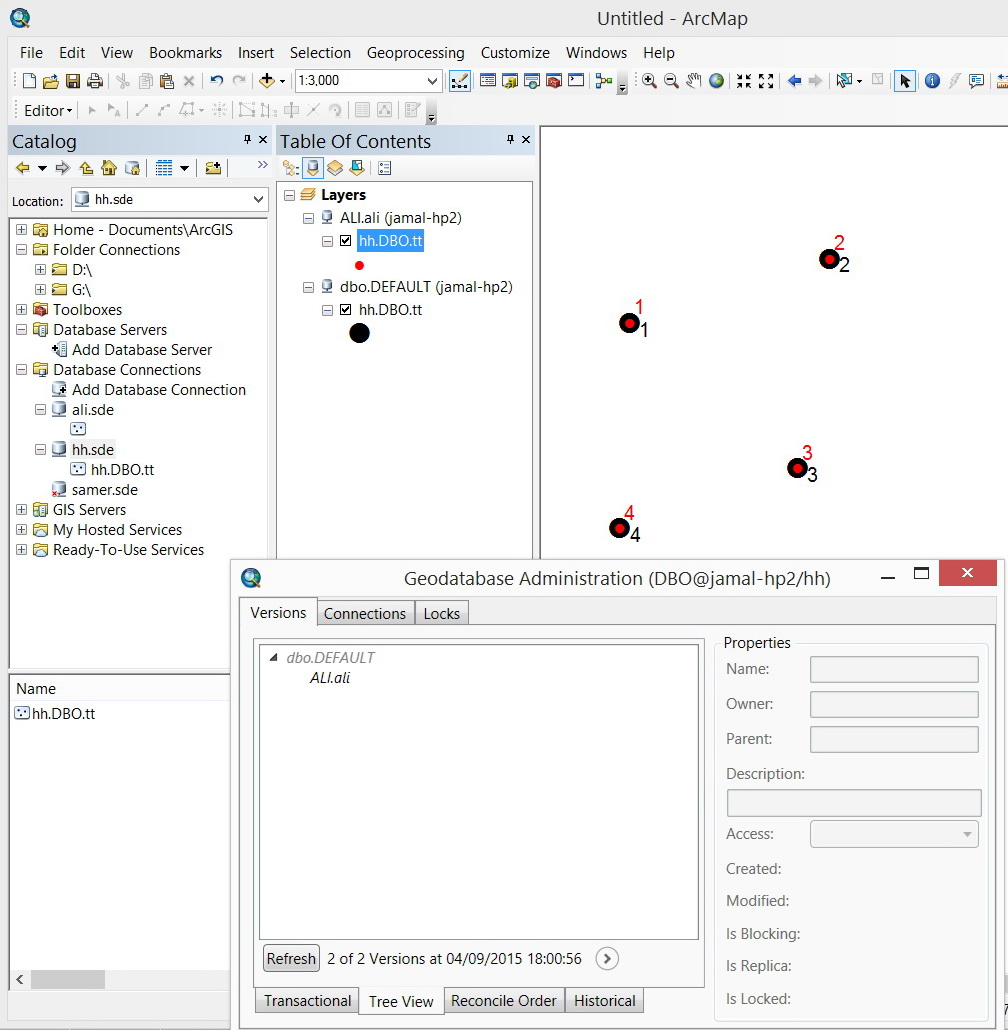Select the Zoom Out tool
The width and height of the screenshot is (1008, 1030).
[x=671, y=81]
